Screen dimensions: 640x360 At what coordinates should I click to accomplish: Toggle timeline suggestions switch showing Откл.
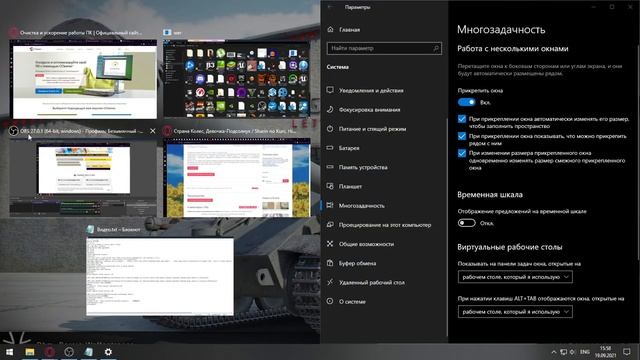pos(467,223)
